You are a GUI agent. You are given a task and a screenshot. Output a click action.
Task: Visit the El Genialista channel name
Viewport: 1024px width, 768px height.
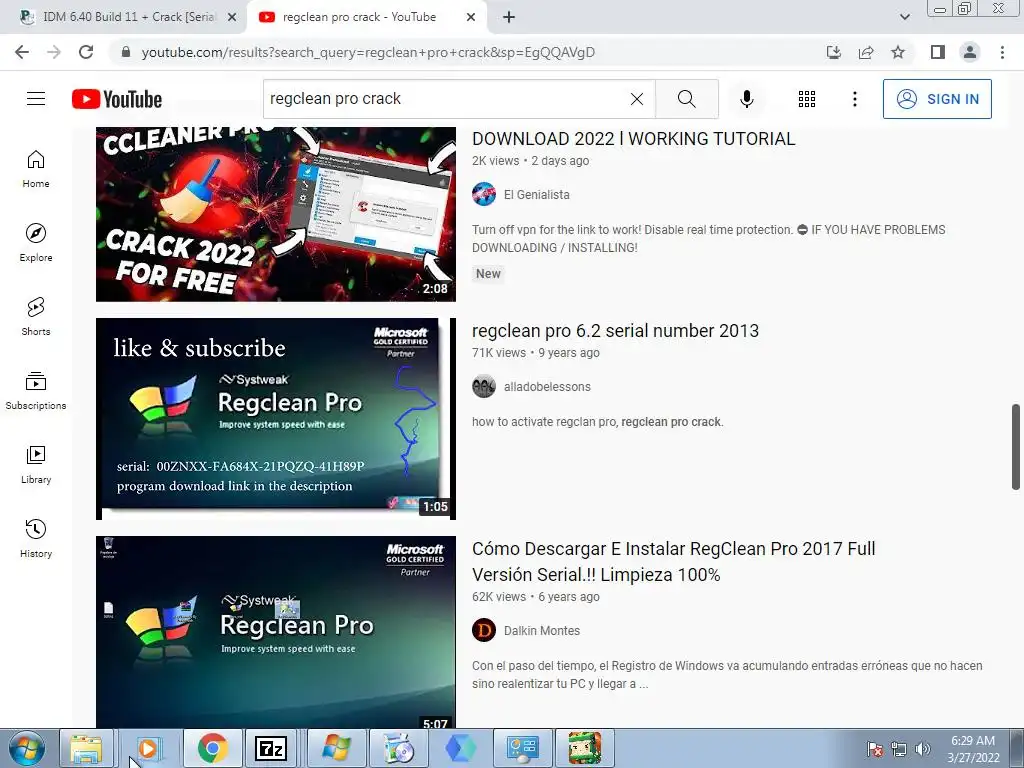point(536,195)
